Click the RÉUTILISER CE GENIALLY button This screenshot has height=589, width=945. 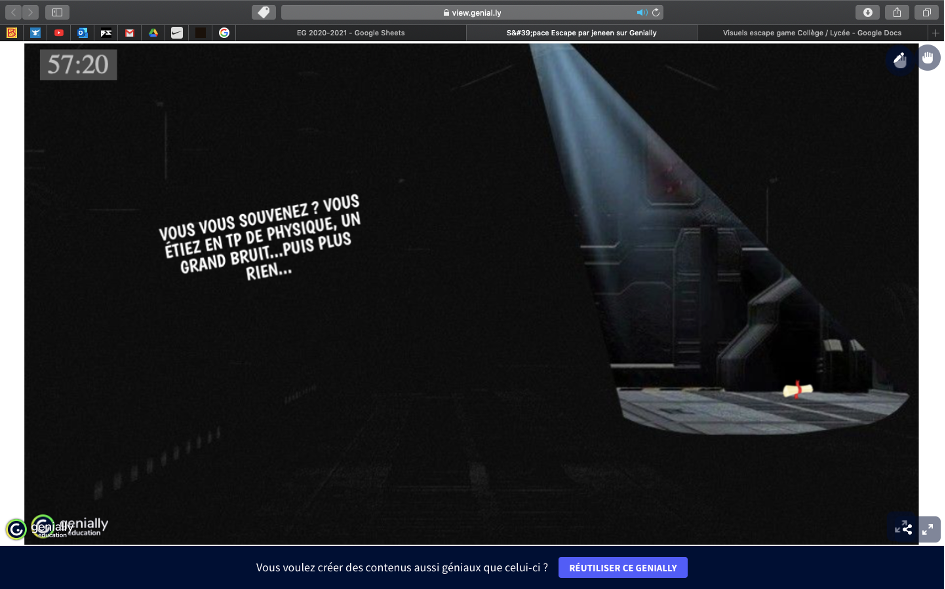(623, 568)
